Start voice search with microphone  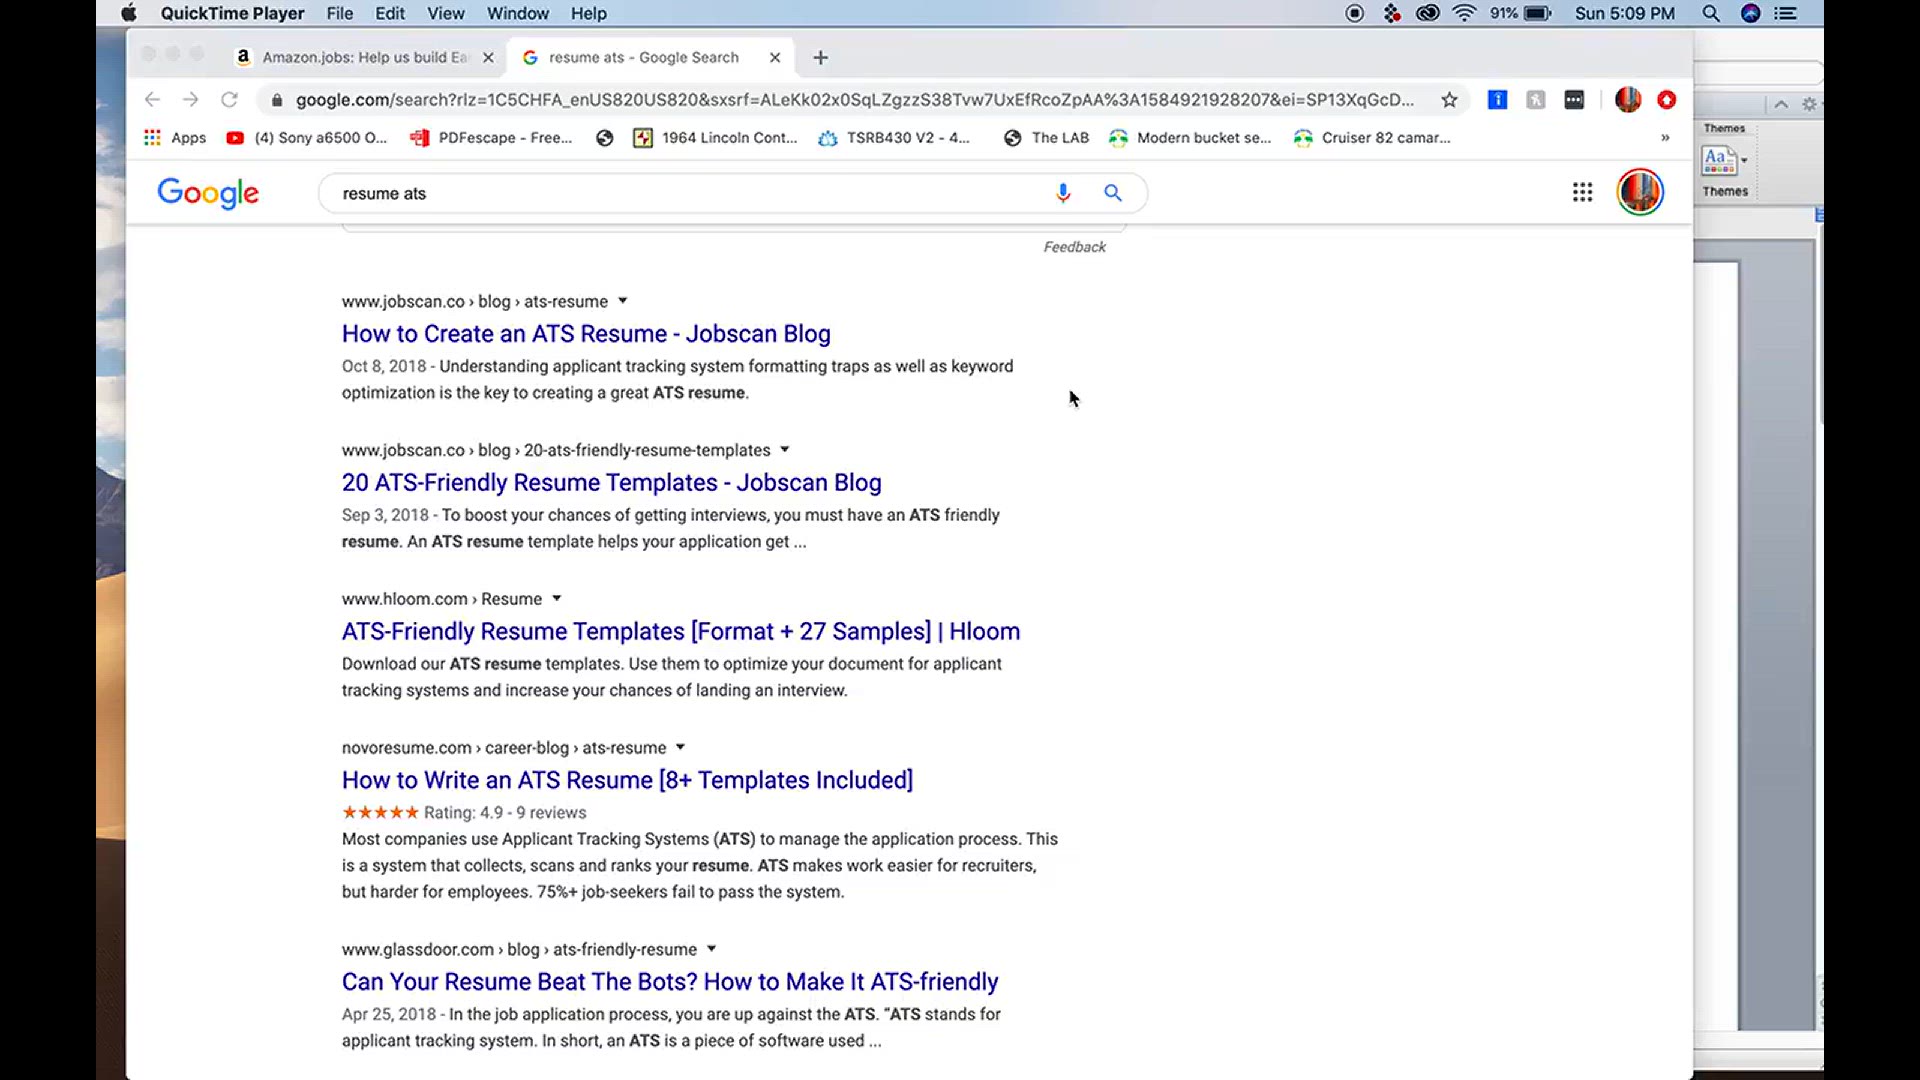click(x=1063, y=193)
